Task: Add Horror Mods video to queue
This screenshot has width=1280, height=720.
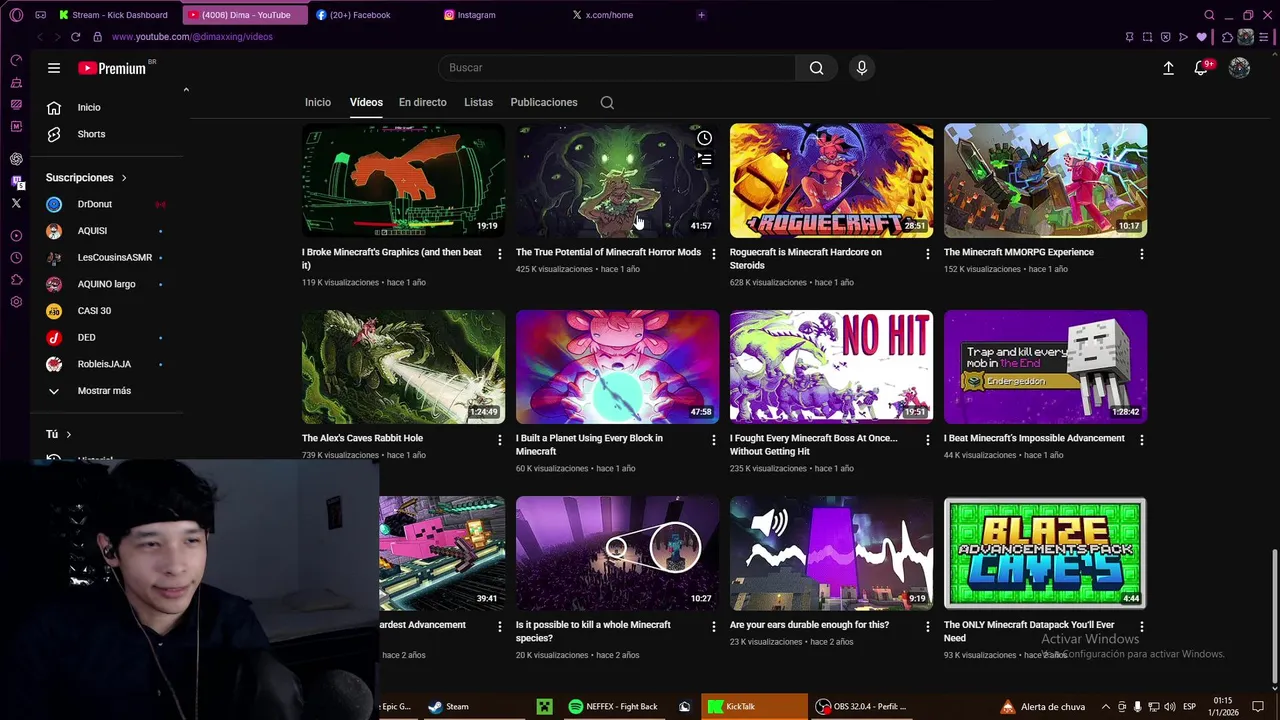Action: coord(705,159)
